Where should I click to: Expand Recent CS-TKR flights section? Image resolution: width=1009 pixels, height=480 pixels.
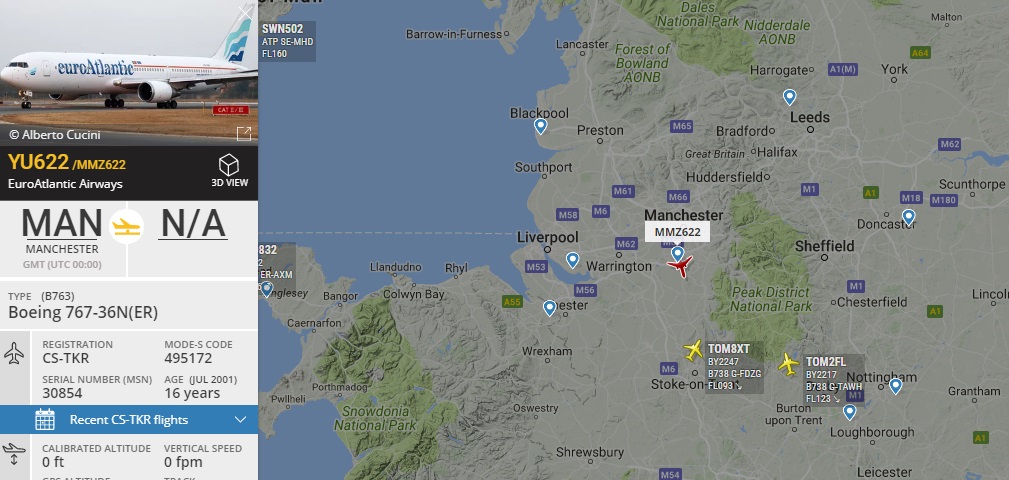coord(129,420)
